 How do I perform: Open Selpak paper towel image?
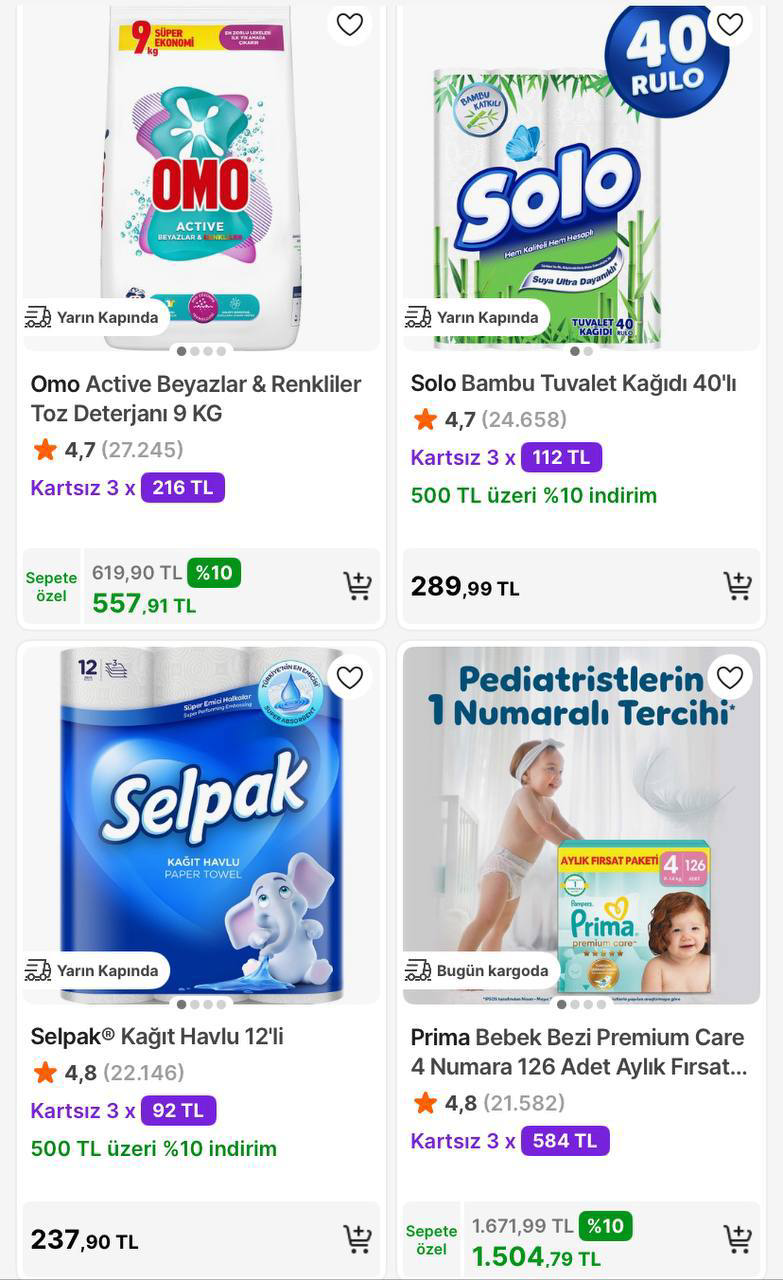[x=200, y=820]
